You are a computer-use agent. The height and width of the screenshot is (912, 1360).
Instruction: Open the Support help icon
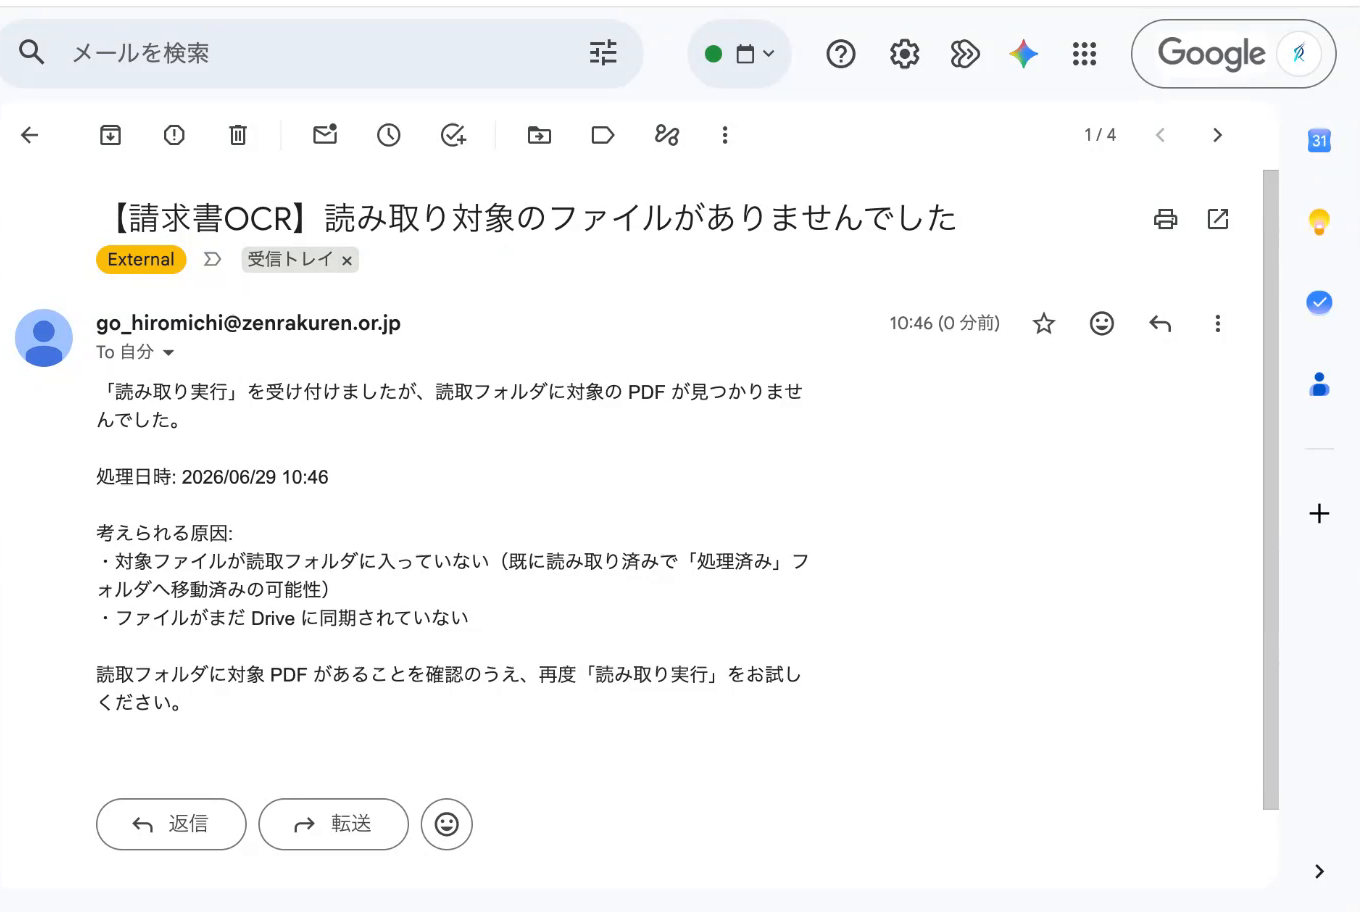pos(841,54)
